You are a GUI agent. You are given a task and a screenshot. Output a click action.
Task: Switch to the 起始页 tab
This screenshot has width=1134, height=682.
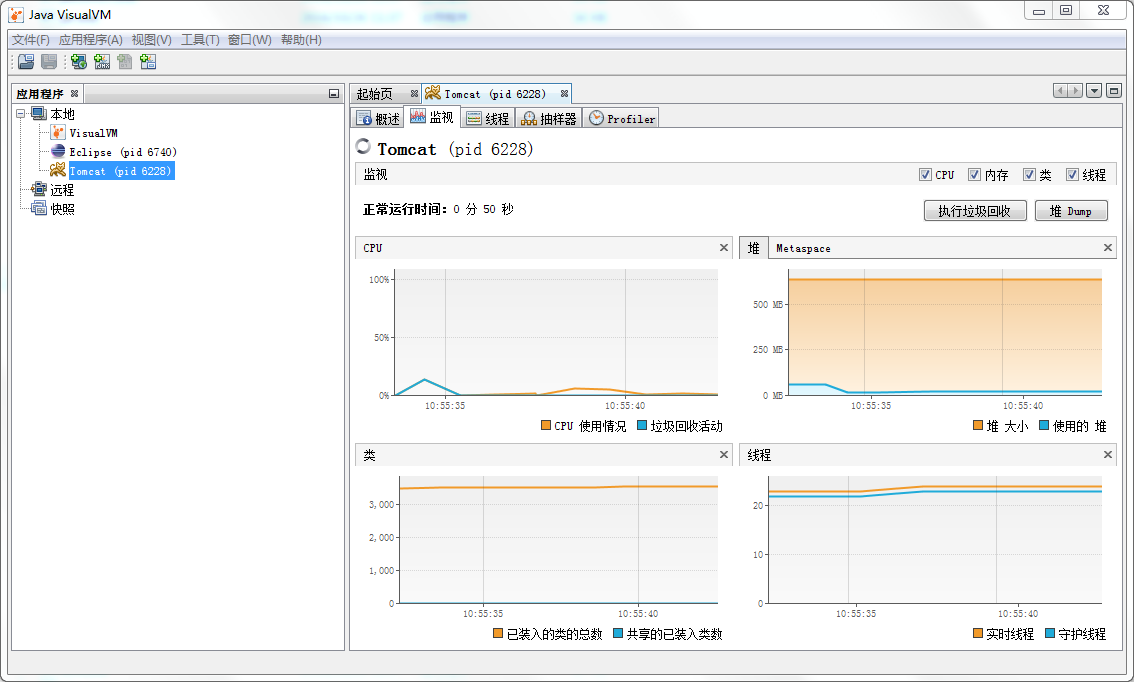375,94
